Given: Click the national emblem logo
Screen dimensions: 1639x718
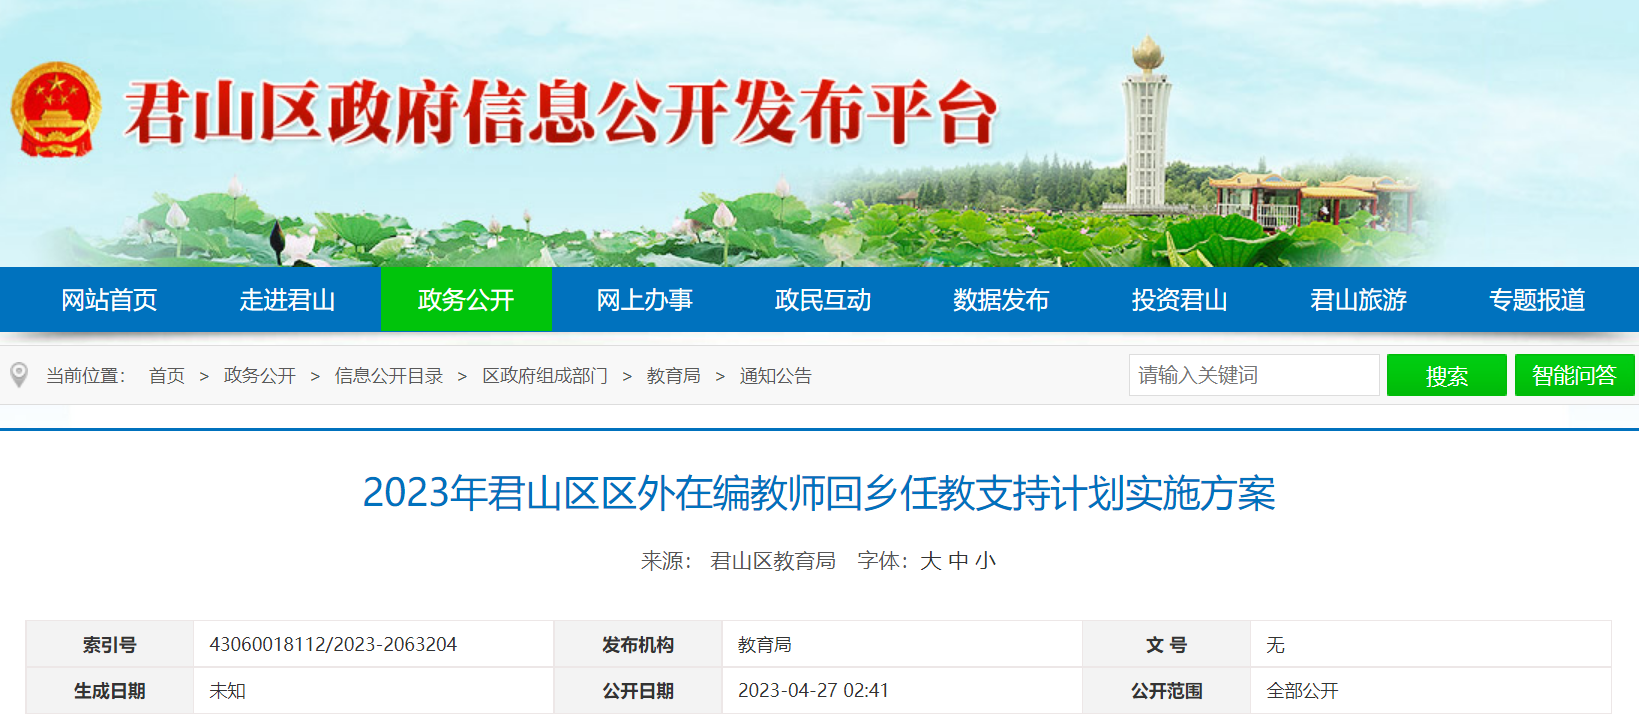Looking at the screenshot, I should 56,110.
